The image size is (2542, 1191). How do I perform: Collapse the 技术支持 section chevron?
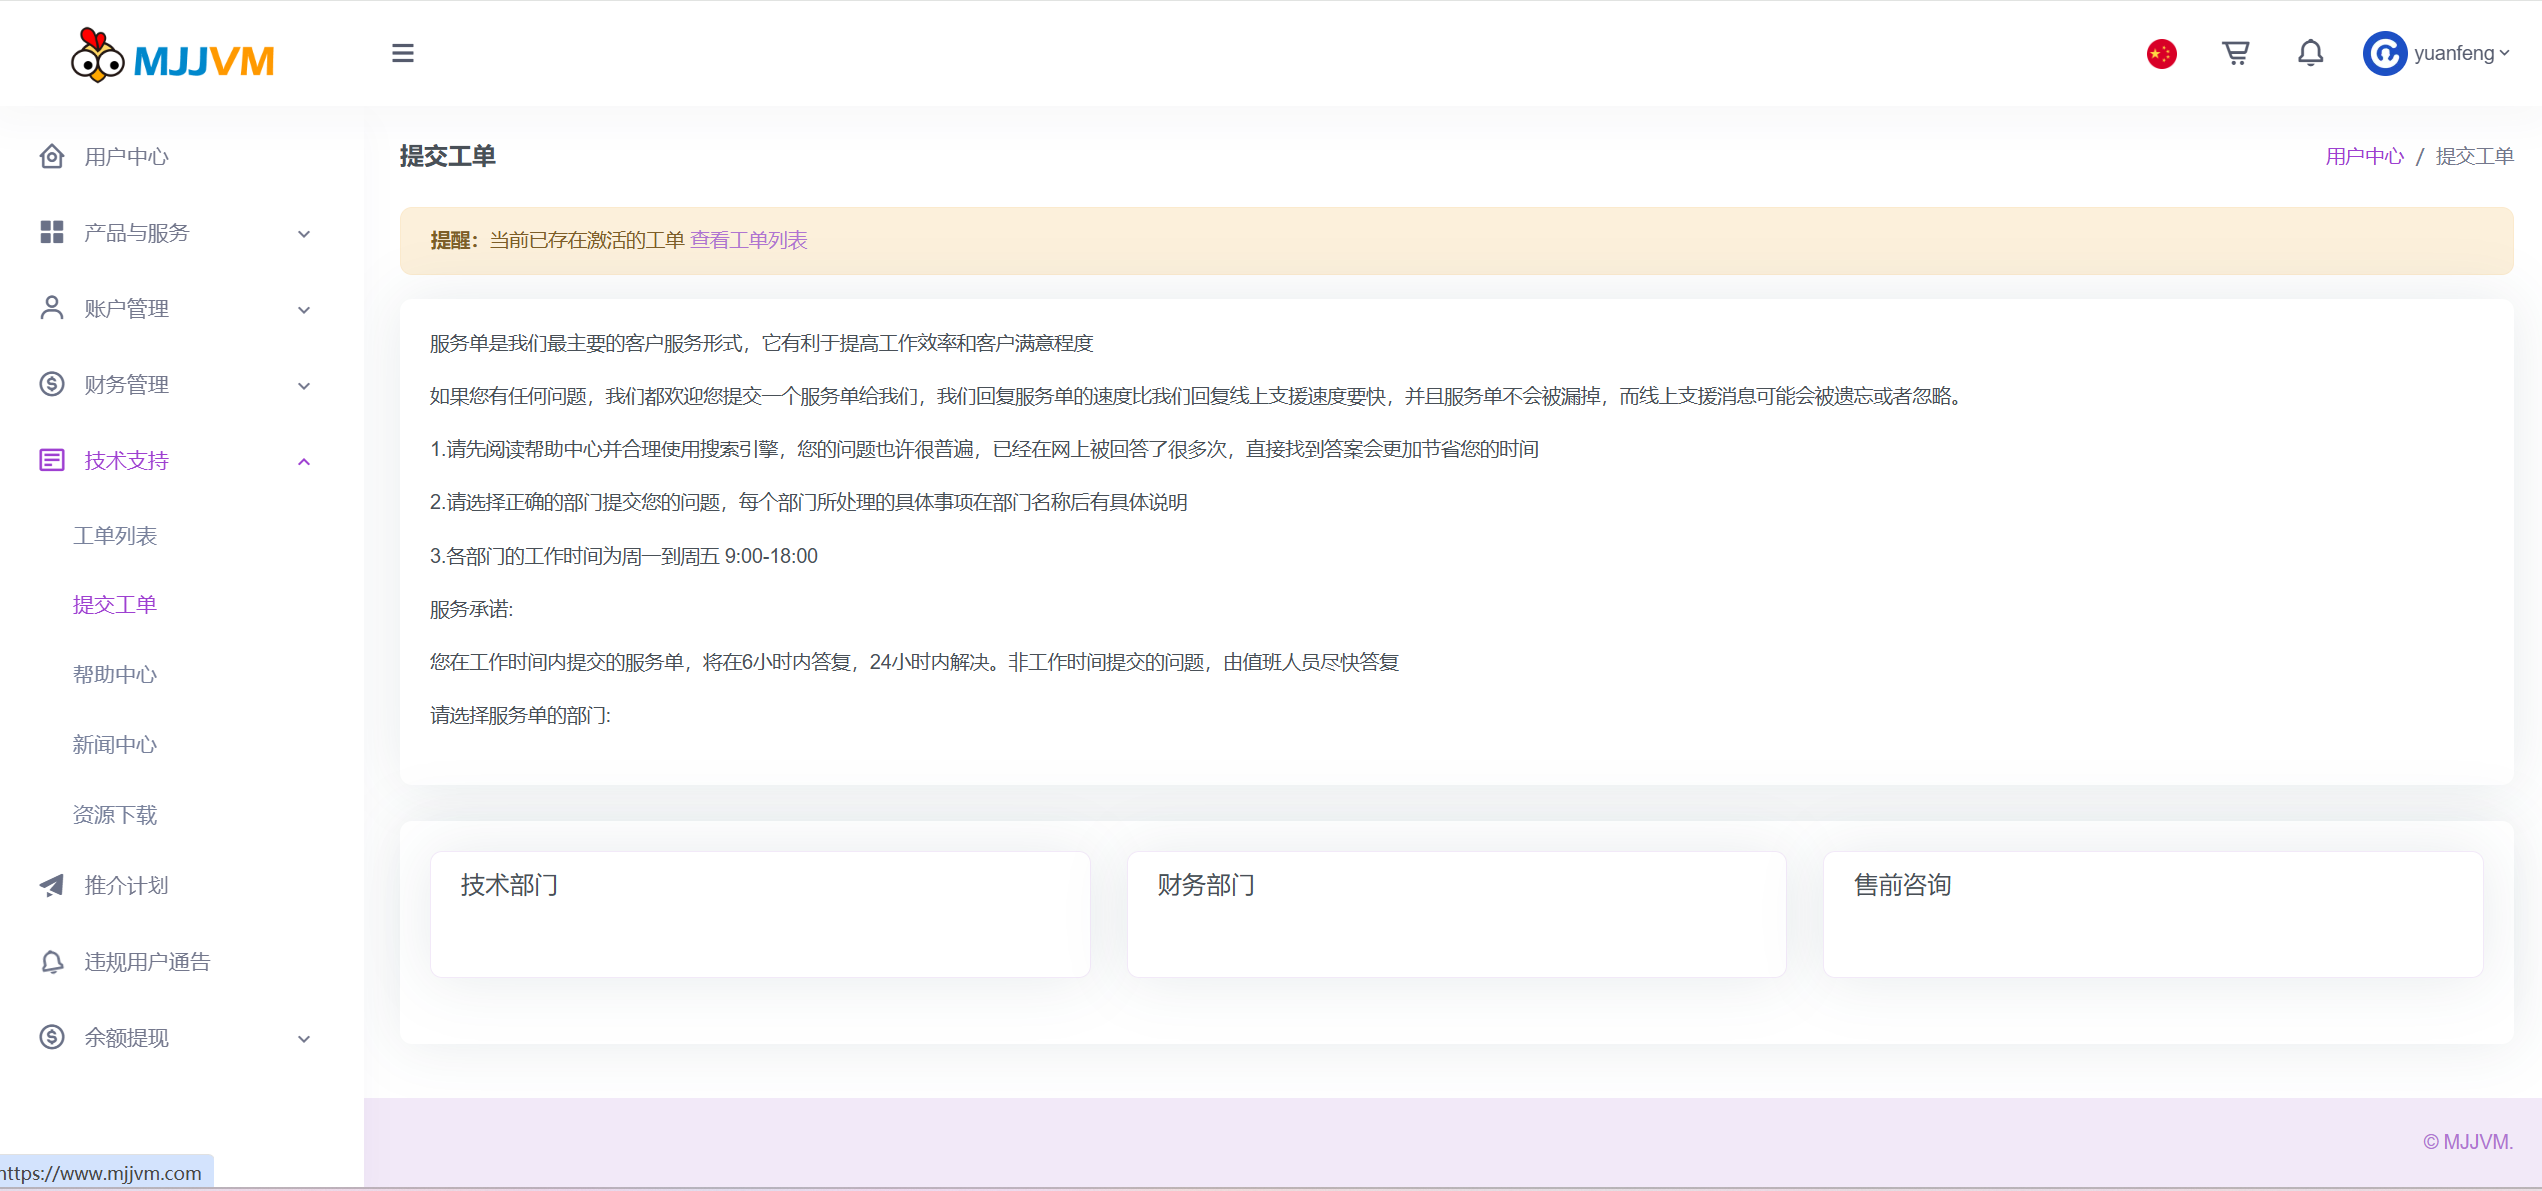(304, 462)
